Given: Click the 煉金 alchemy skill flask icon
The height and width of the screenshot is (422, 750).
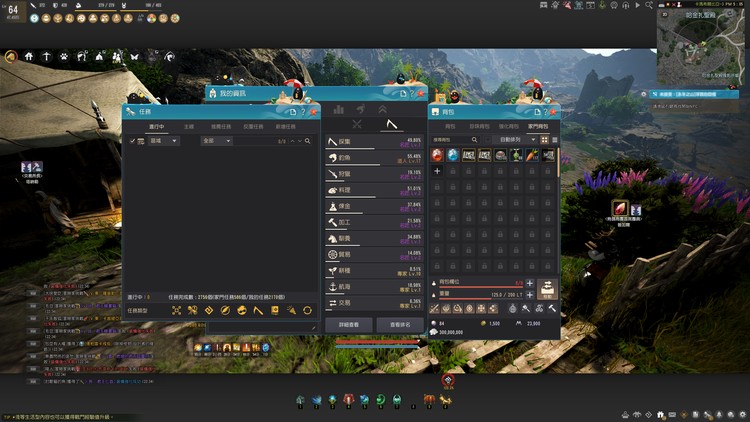Looking at the screenshot, I should tap(333, 206).
